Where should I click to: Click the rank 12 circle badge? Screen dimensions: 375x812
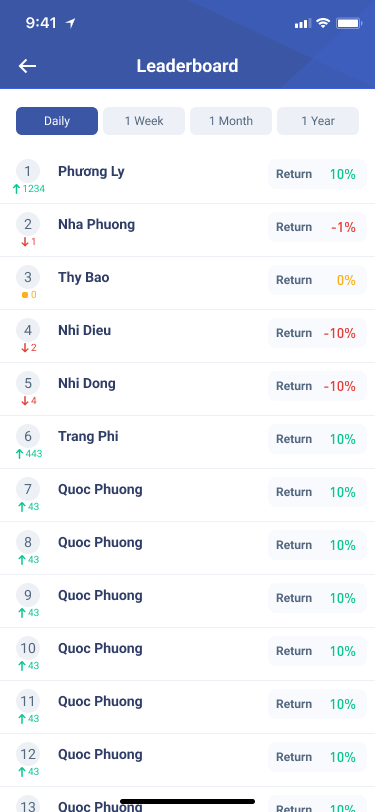point(28,754)
